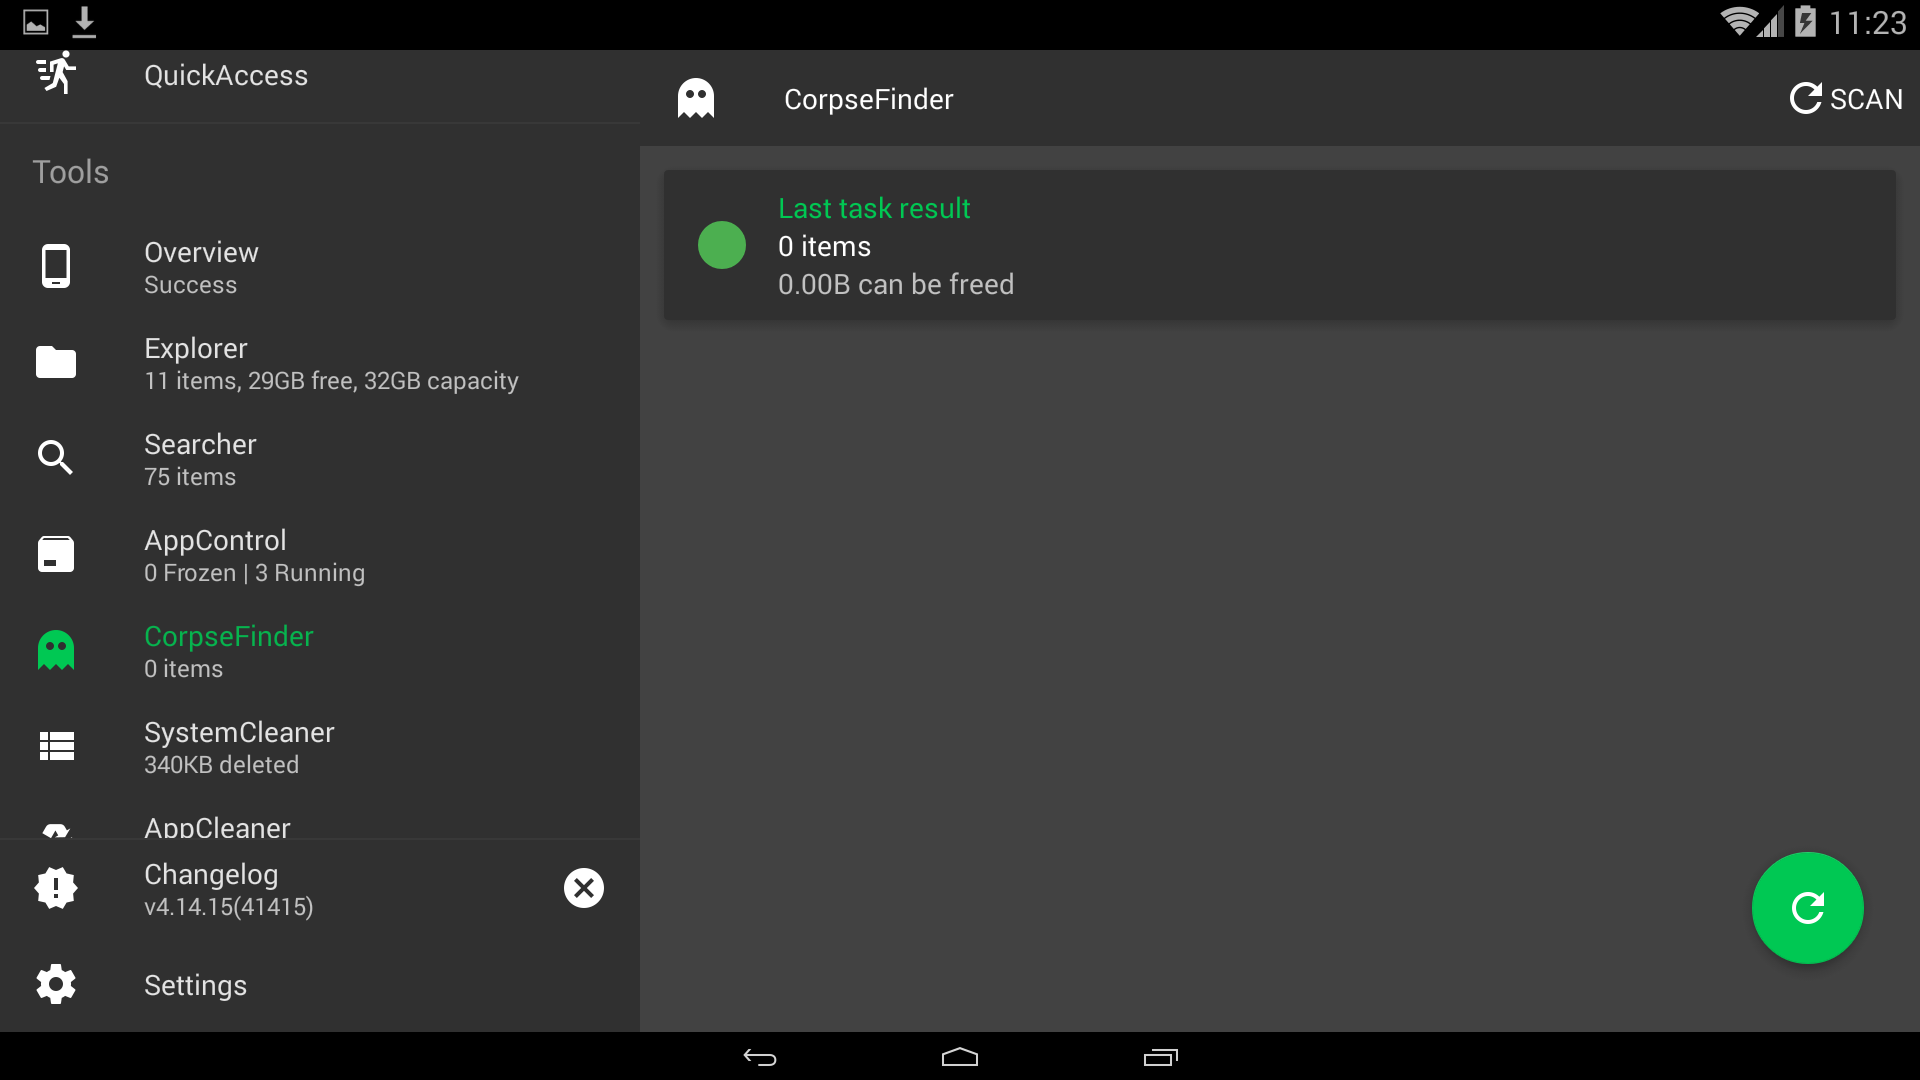
Task: Tap the green floating refresh button
Action: (1807, 908)
